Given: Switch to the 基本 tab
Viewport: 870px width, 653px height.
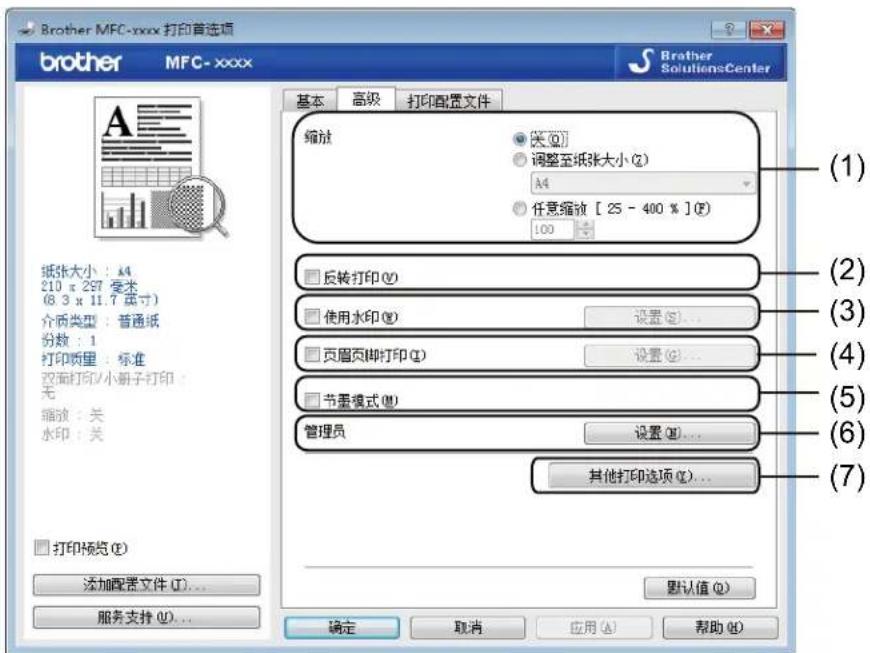Looking at the screenshot, I should (310, 101).
